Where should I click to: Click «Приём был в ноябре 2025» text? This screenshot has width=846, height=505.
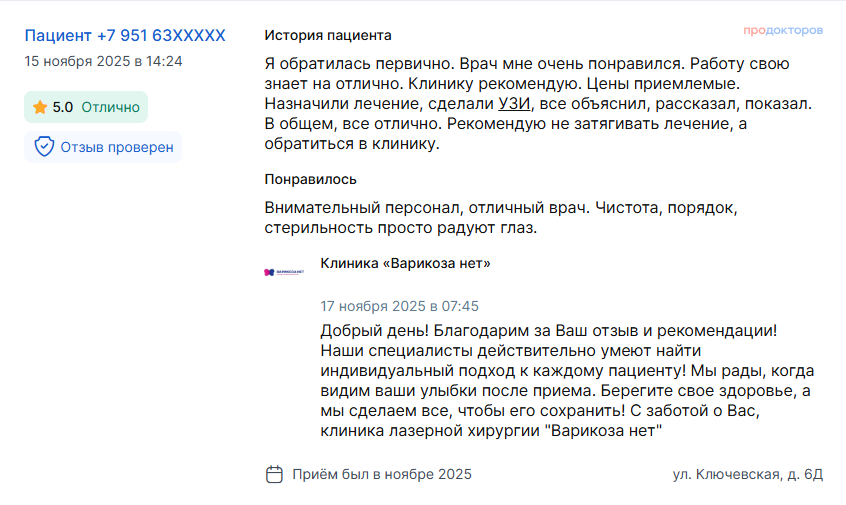click(381, 474)
